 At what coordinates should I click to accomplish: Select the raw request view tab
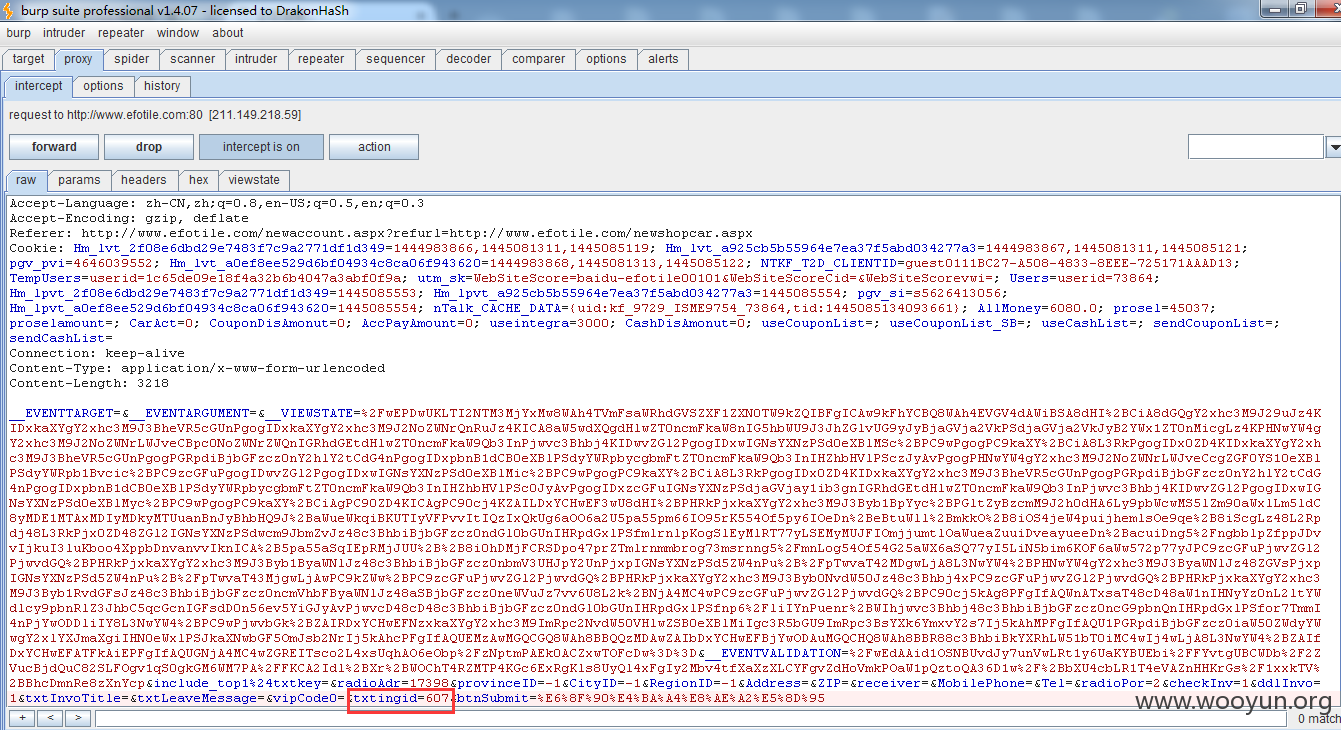[x=26, y=180]
